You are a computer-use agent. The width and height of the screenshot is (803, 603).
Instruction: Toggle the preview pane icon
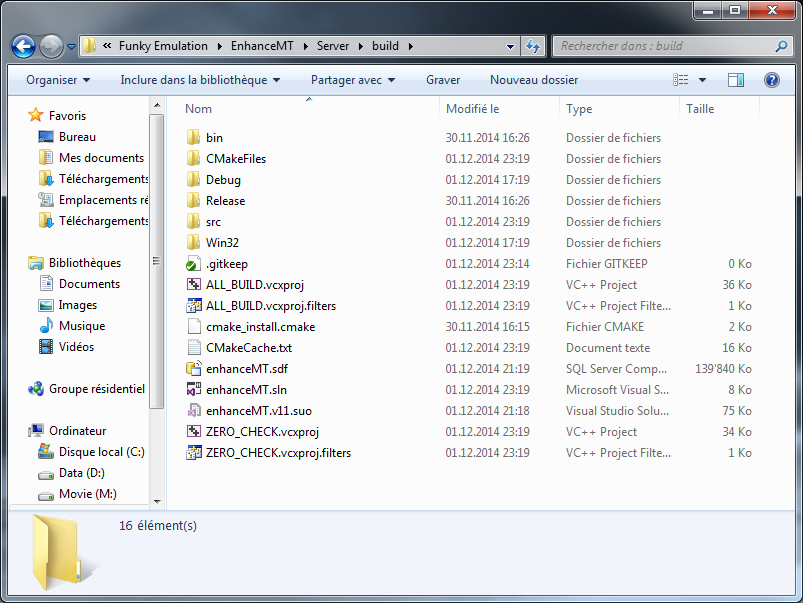(x=736, y=80)
